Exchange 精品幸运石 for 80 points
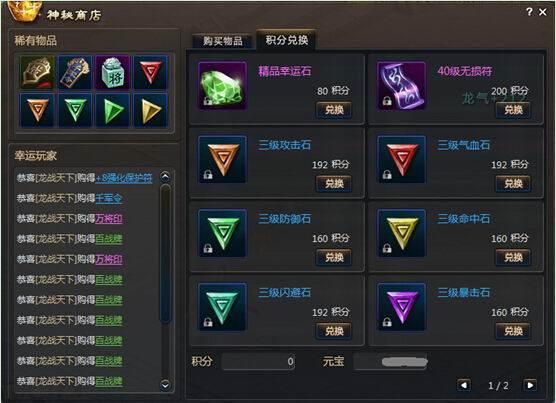 tap(334, 110)
